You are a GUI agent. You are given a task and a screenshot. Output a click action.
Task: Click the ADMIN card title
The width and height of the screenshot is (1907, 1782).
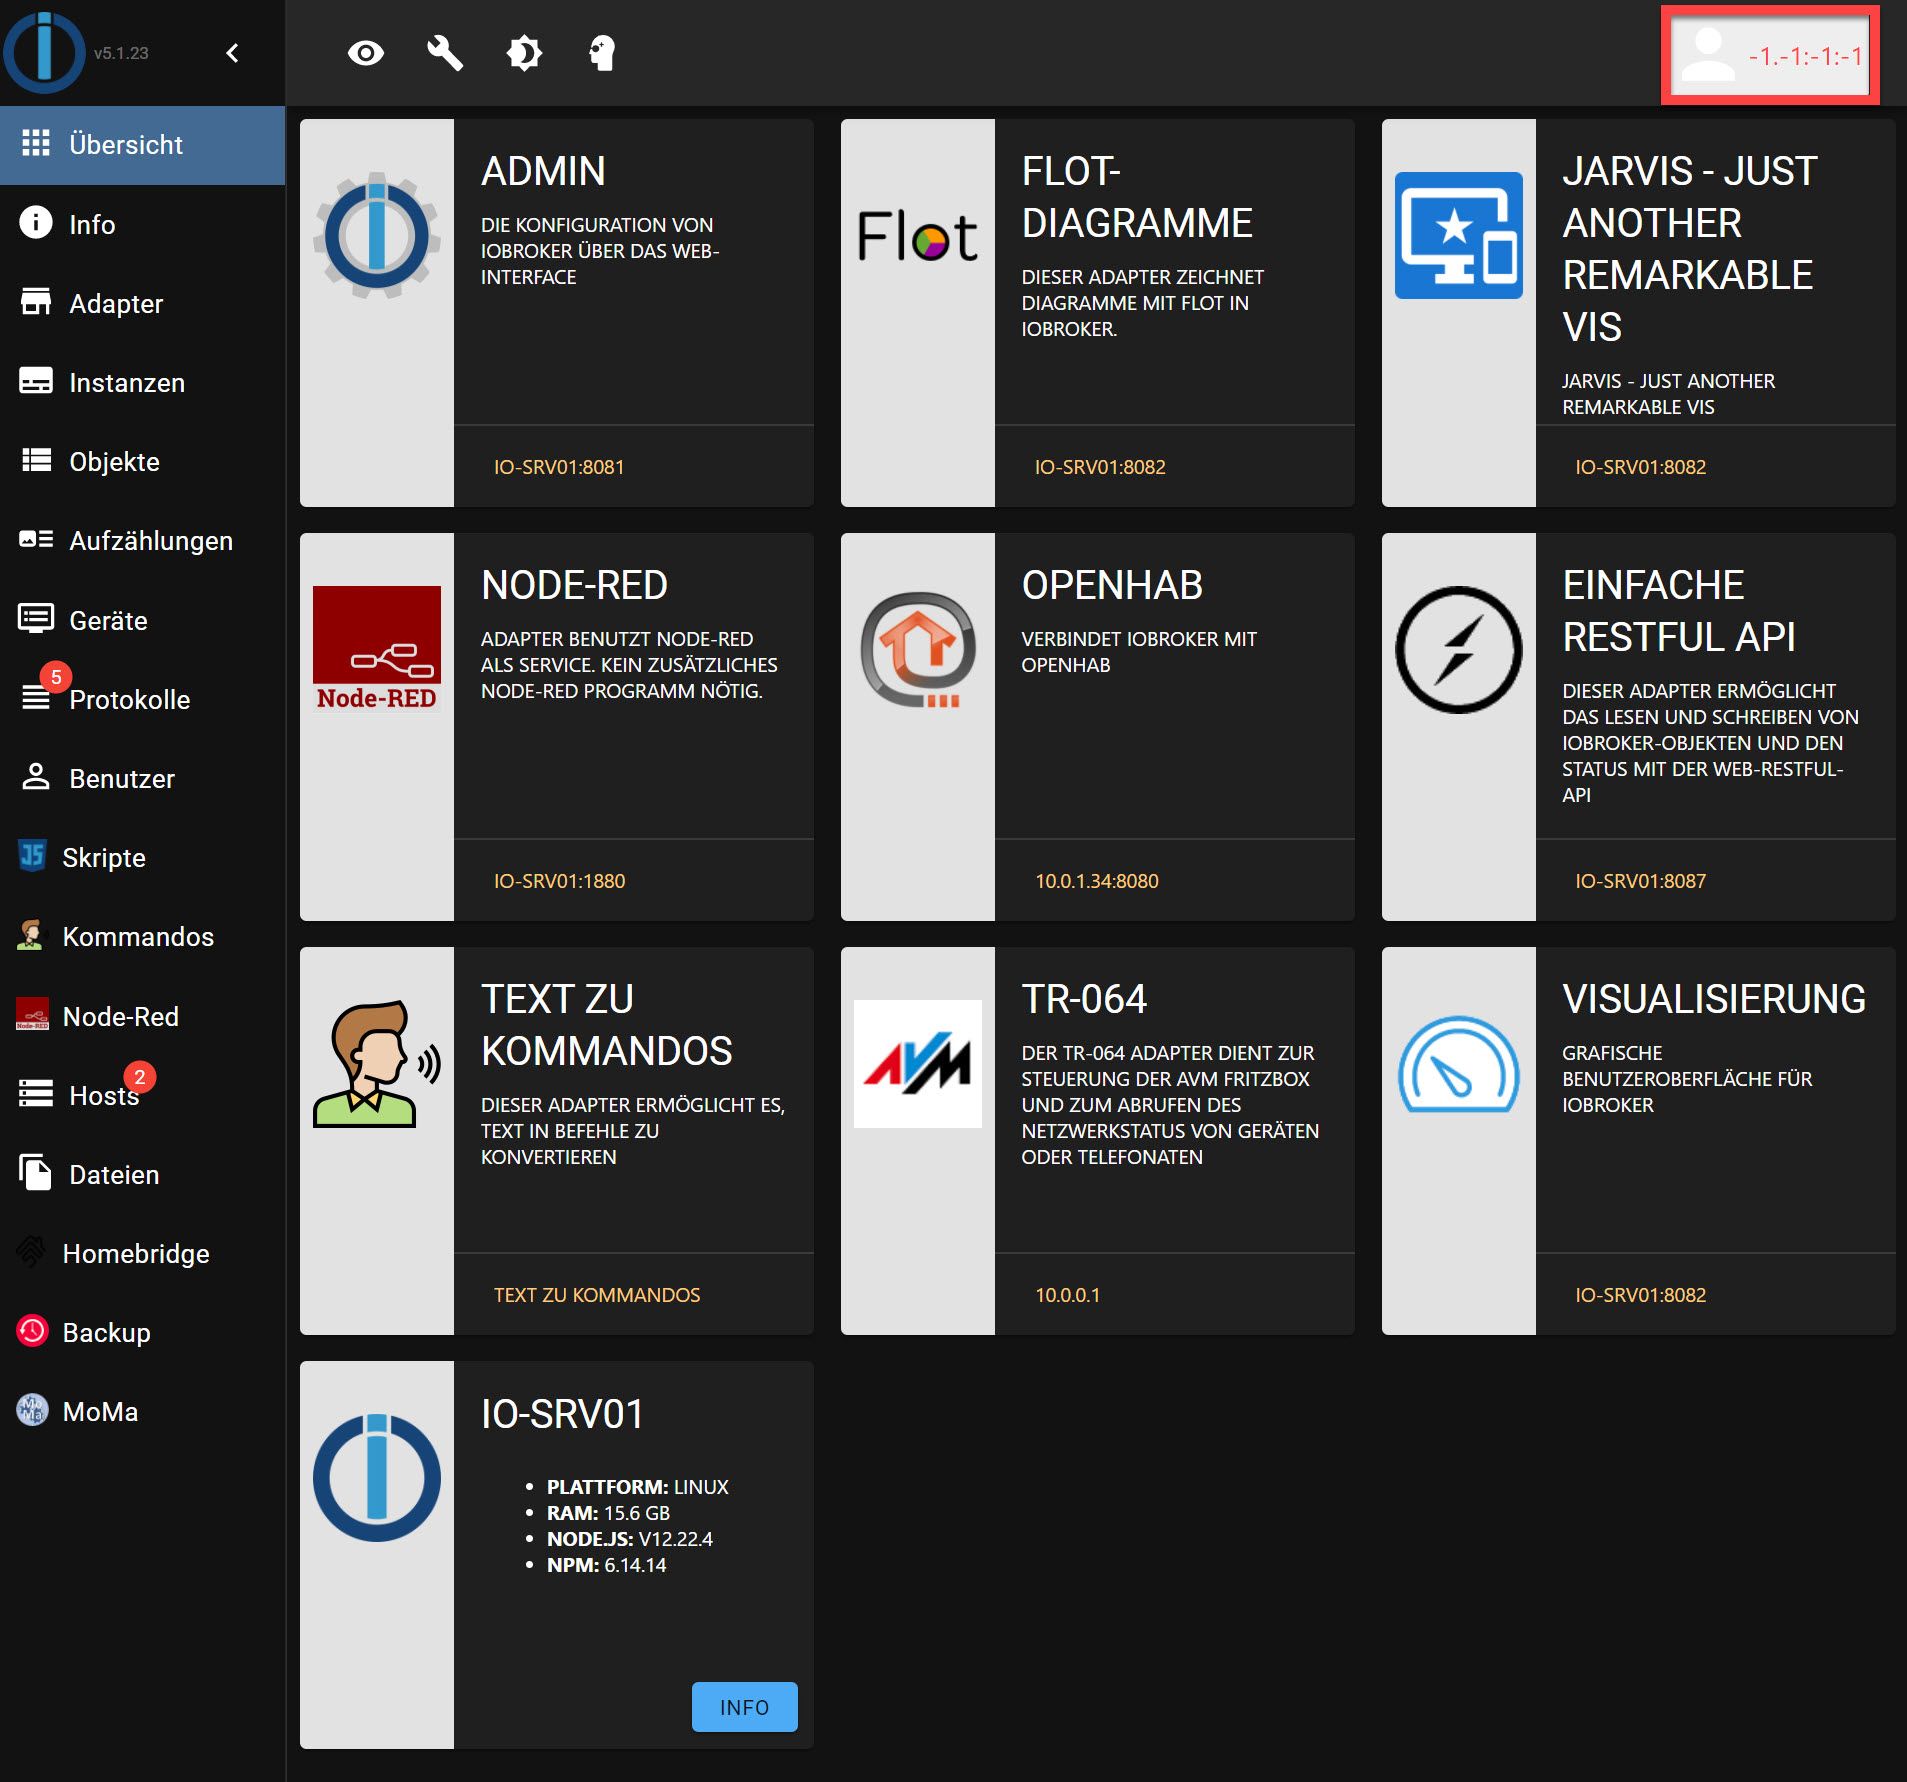click(543, 171)
